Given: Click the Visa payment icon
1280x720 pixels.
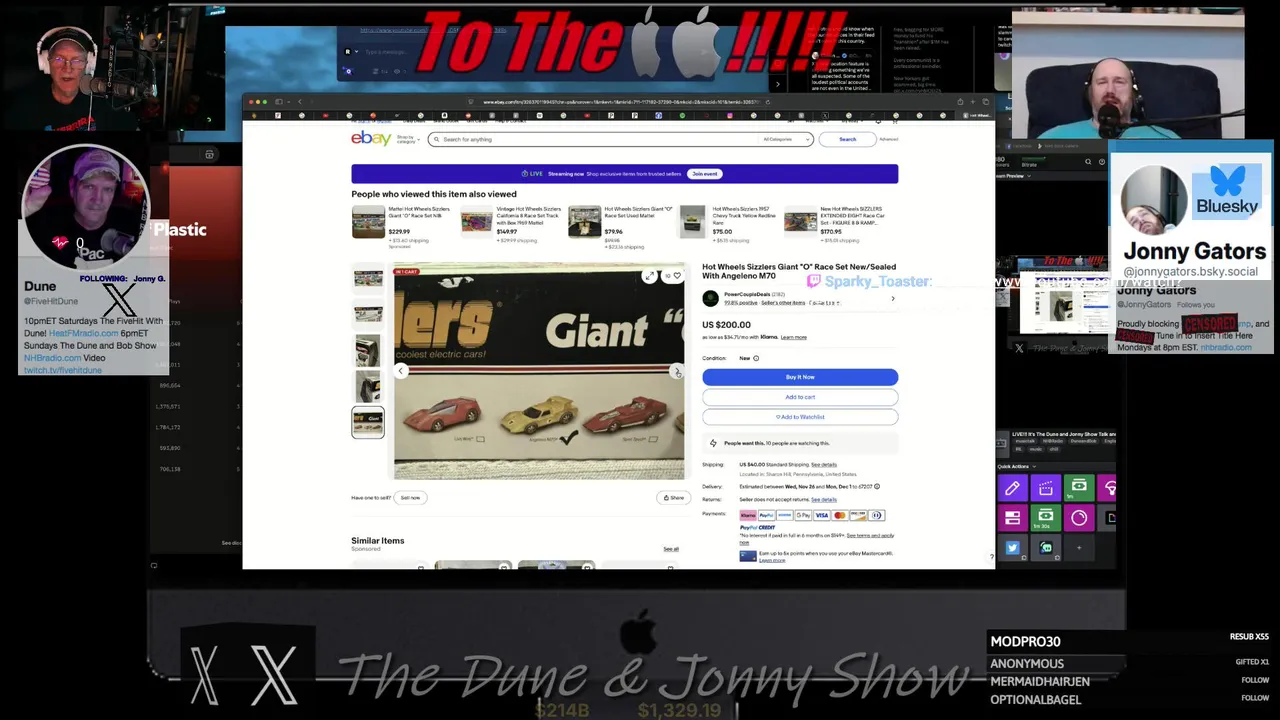Looking at the screenshot, I should point(821,515).
